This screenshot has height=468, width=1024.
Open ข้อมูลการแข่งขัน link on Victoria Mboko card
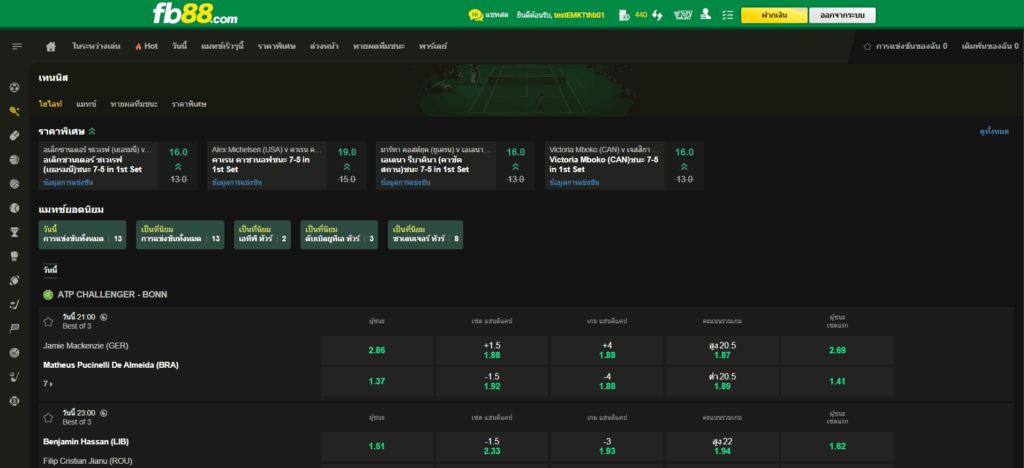(574, 183)
